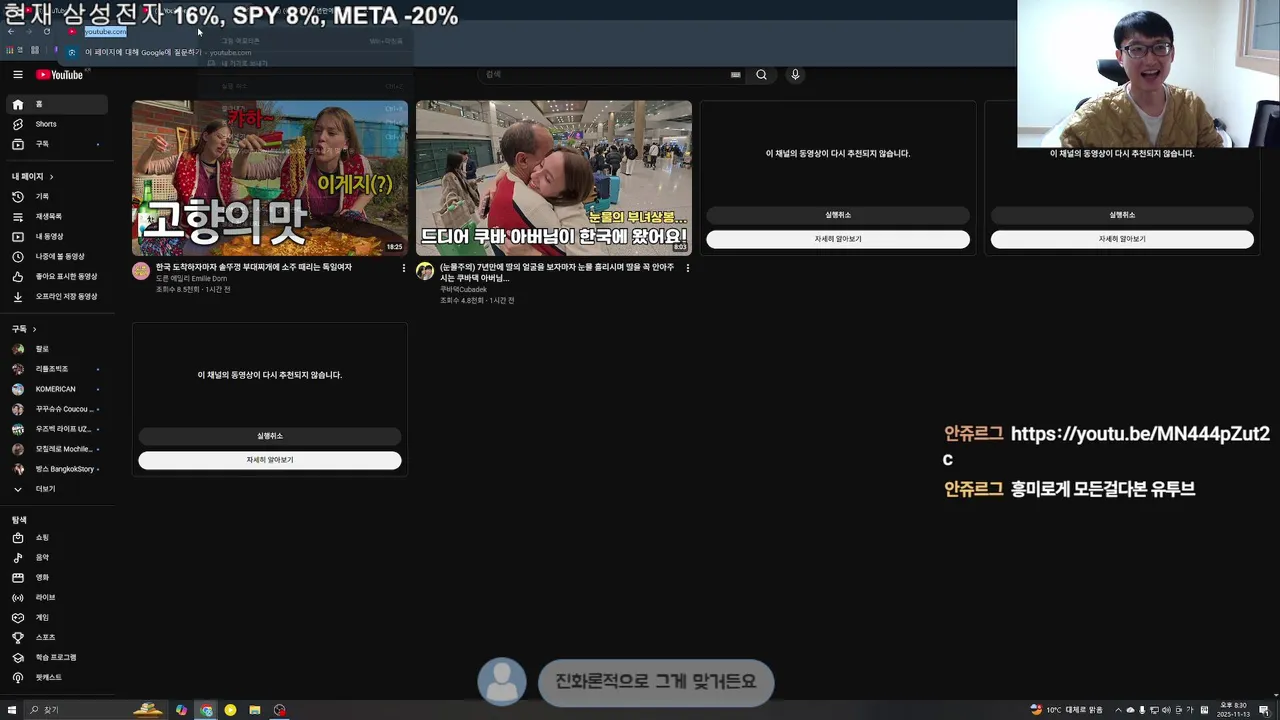
Task: Open the notification center icon
Action: 1264,710
